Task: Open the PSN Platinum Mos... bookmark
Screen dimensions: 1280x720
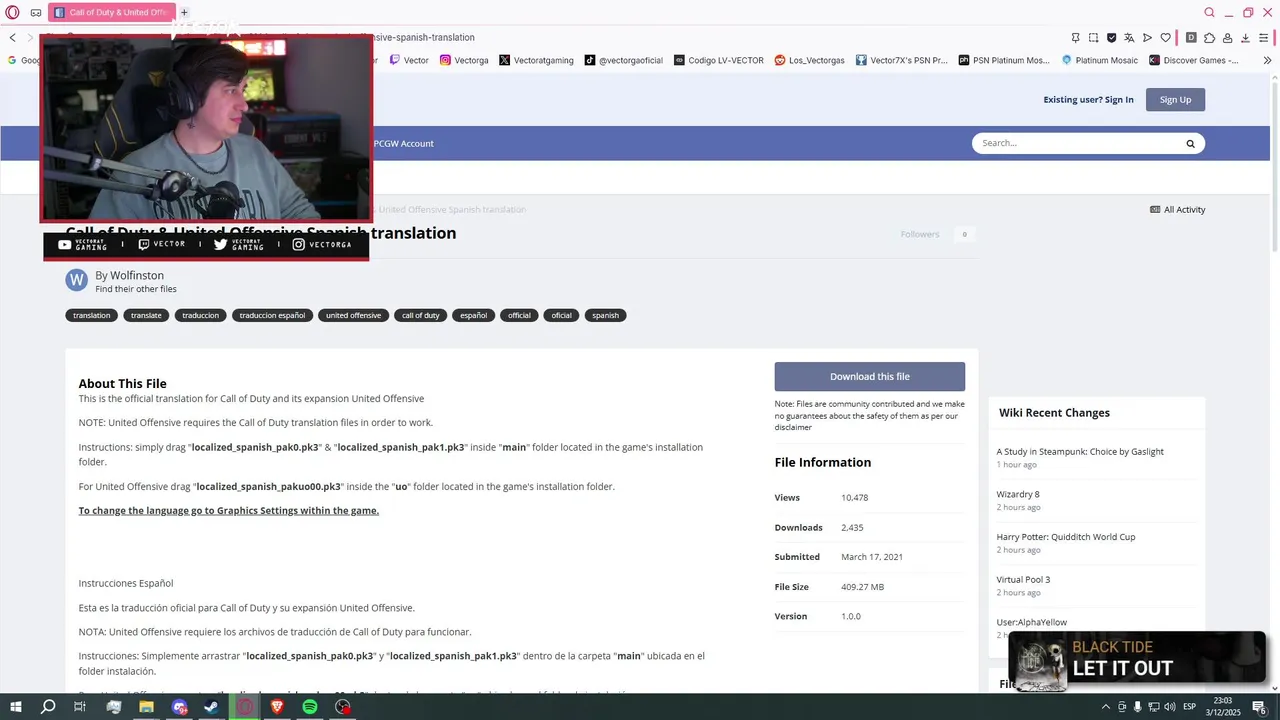Action: [x=1004, y=60]
